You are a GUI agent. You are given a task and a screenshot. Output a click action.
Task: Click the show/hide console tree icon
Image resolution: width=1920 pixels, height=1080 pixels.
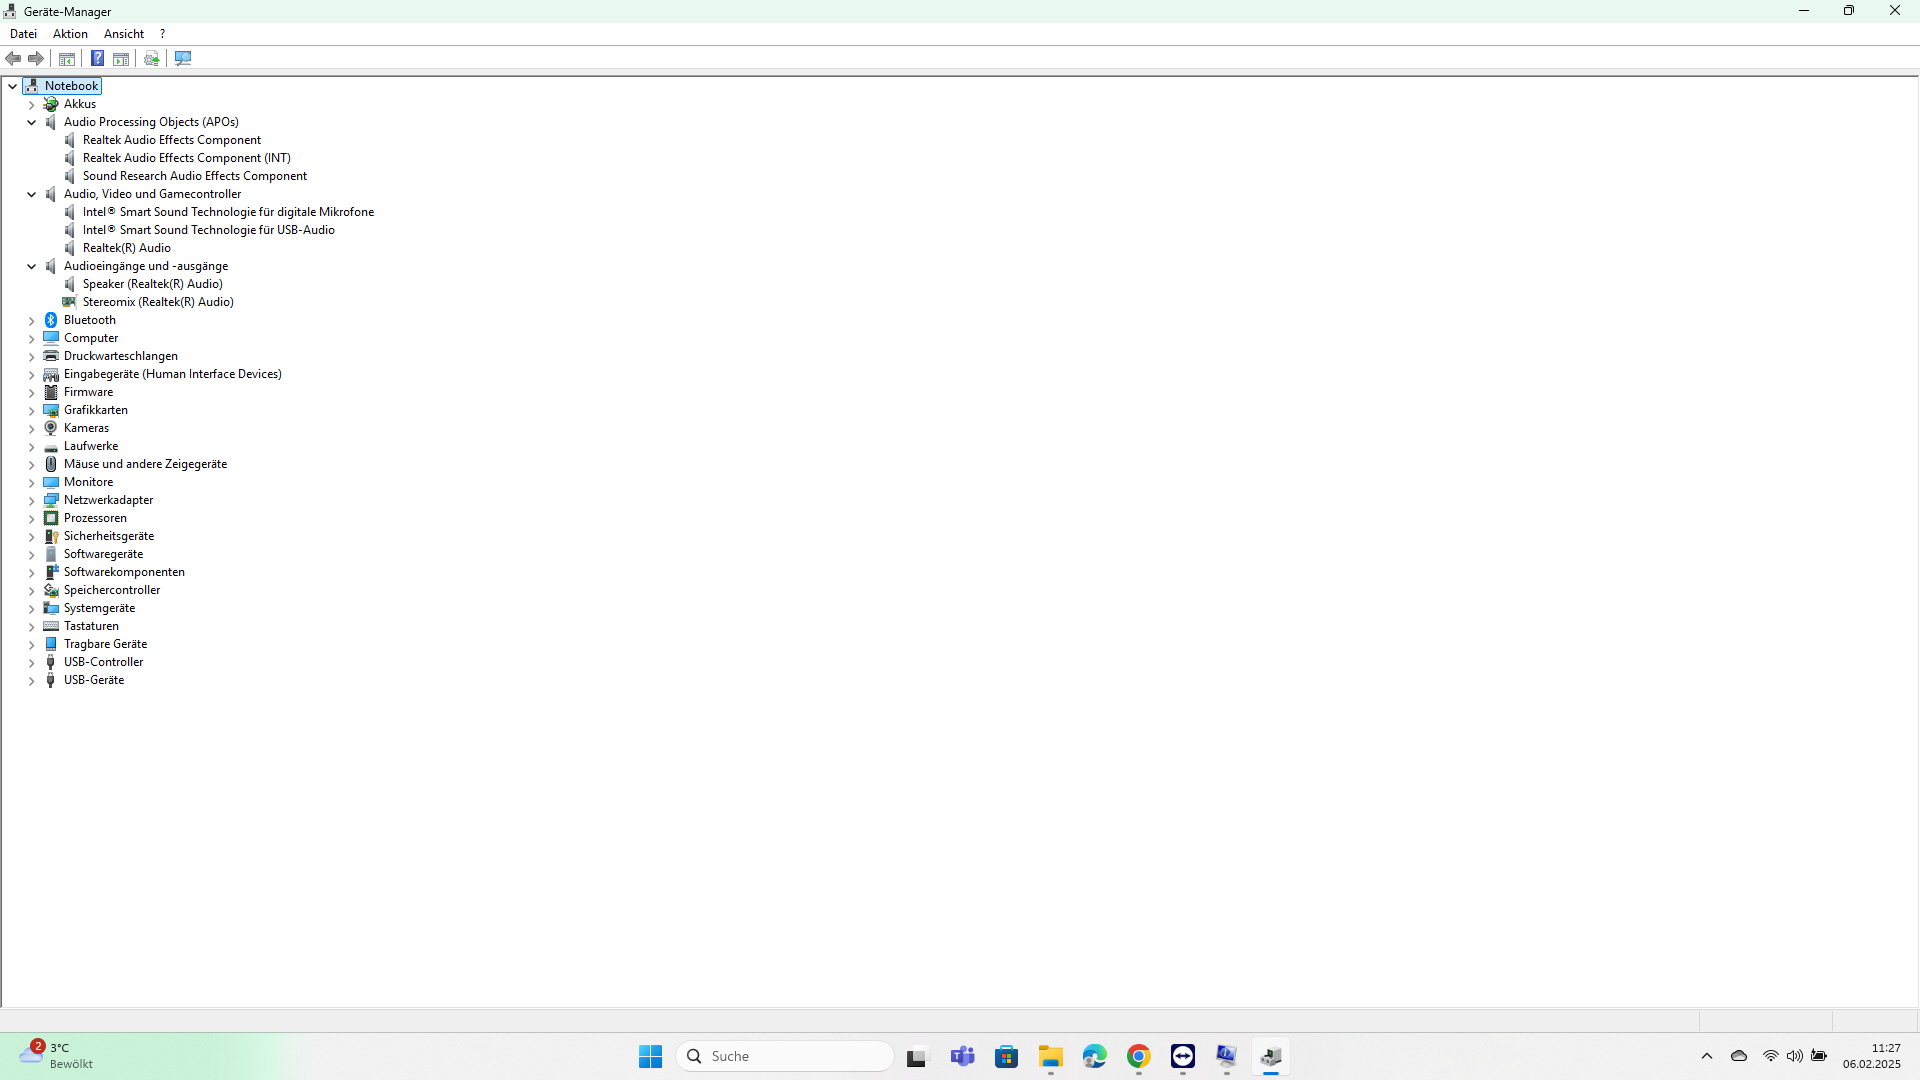67,58
